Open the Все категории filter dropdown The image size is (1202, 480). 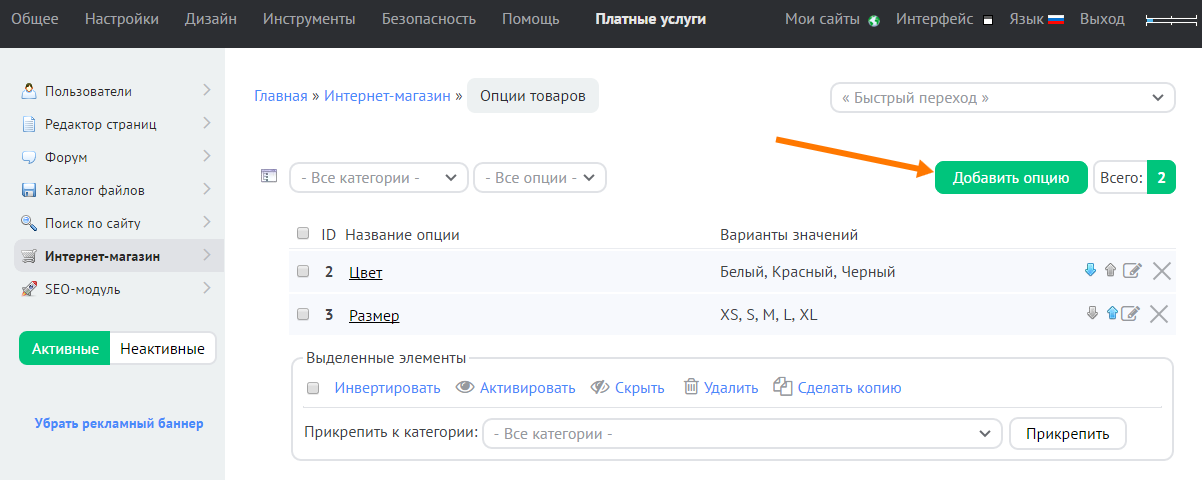(x=378, y=178)
